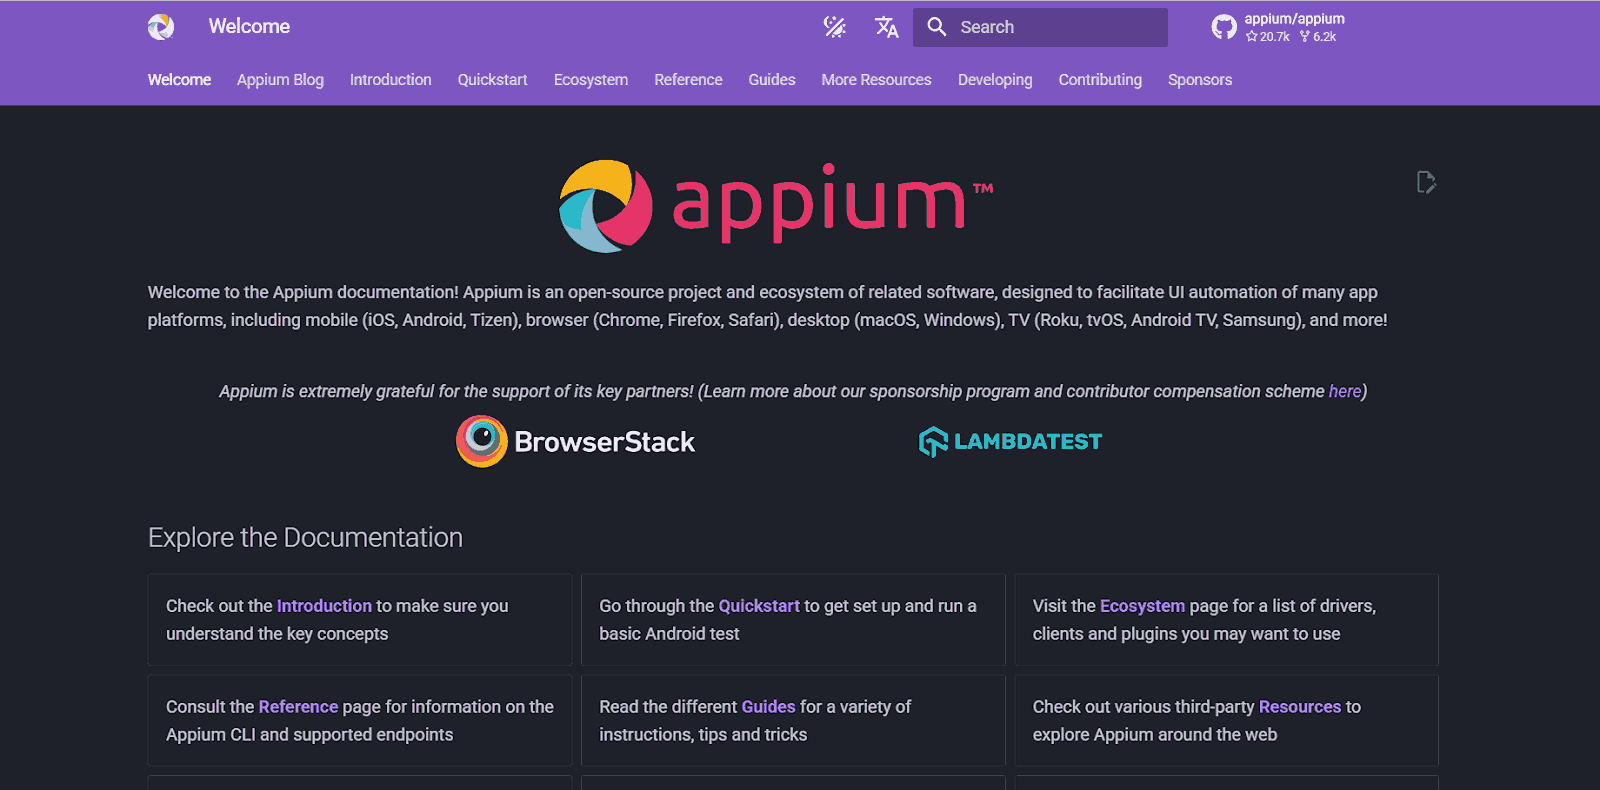Click the BrowserStack sponsor logo
Image resolution: width=1600 pixels, height=790 pixels.
coord(576,442)
